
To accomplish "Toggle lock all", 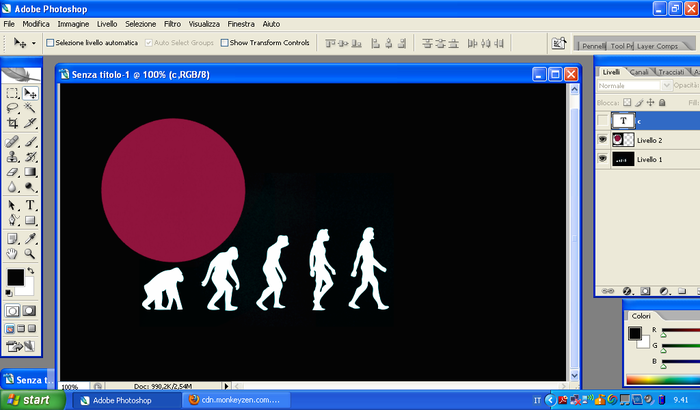I will pos(662,102).
